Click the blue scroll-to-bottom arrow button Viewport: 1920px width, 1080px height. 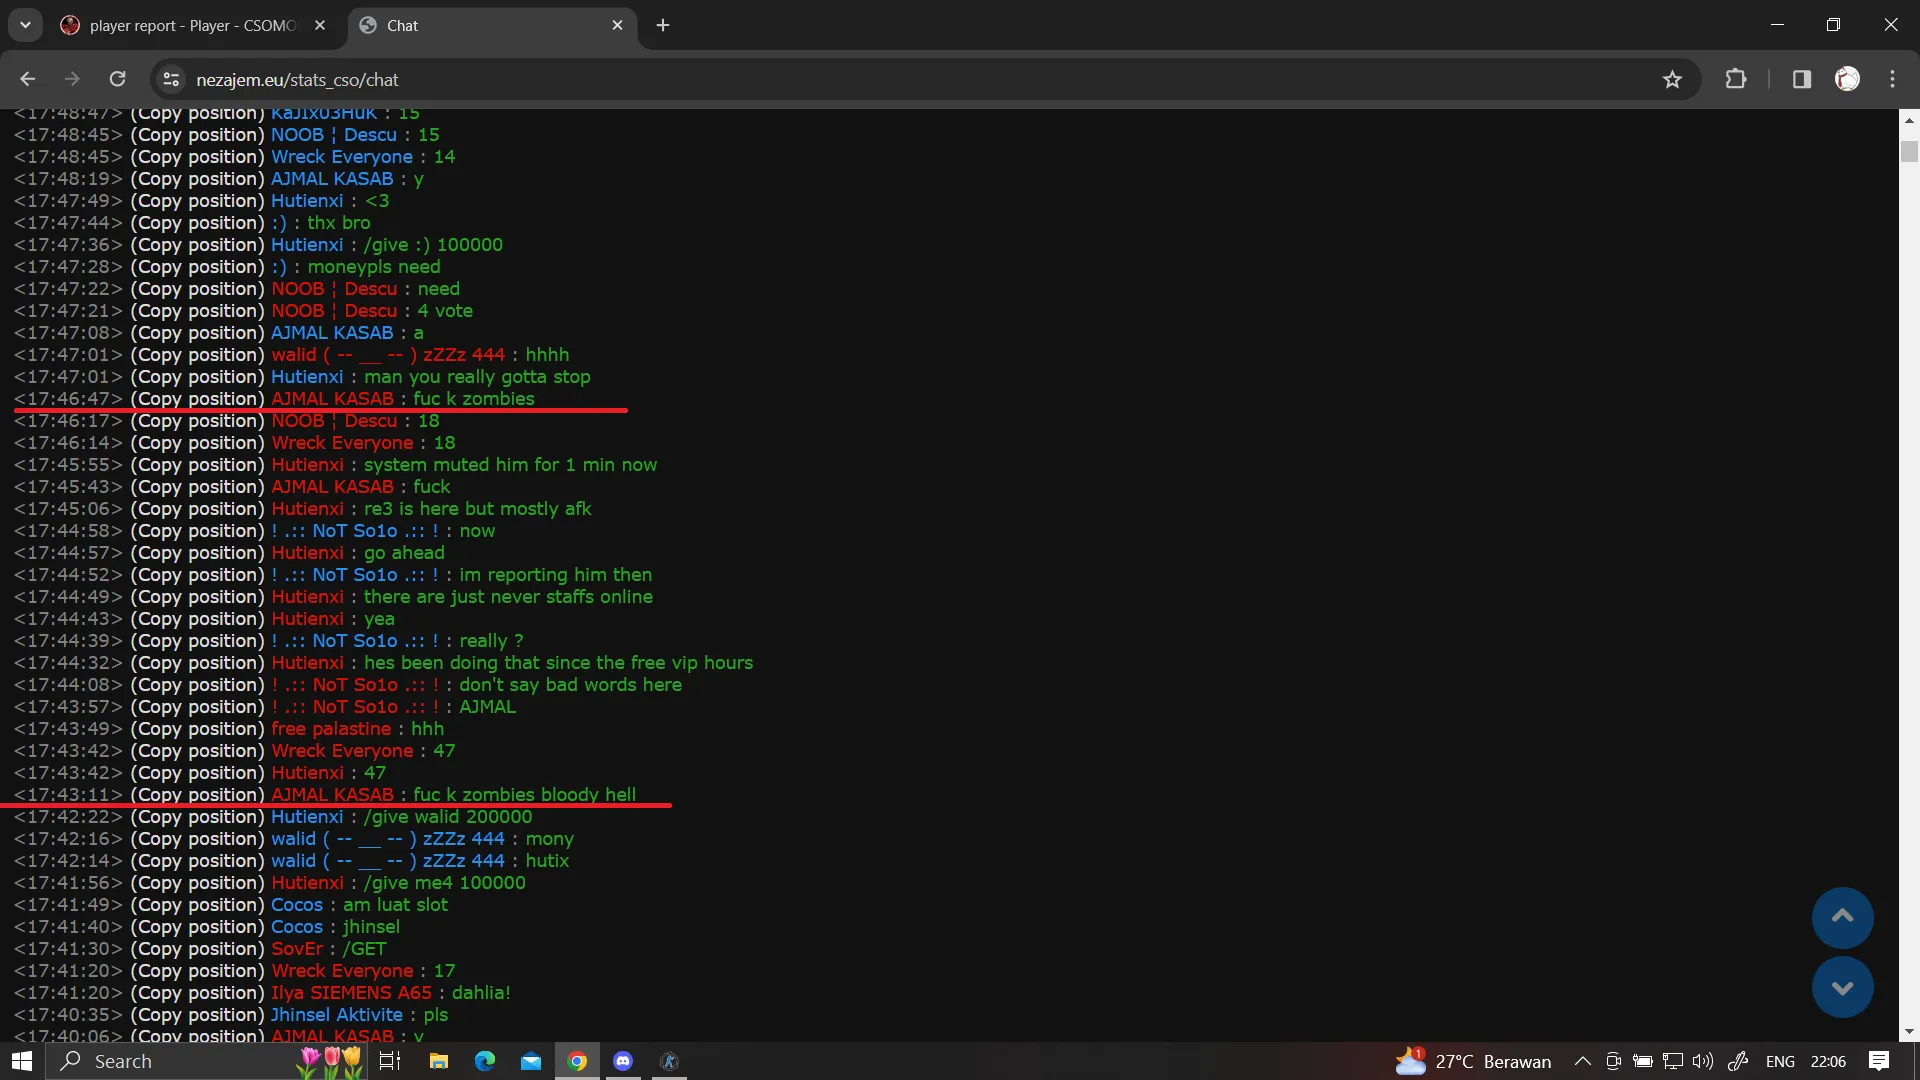[x=1842, y=987]
